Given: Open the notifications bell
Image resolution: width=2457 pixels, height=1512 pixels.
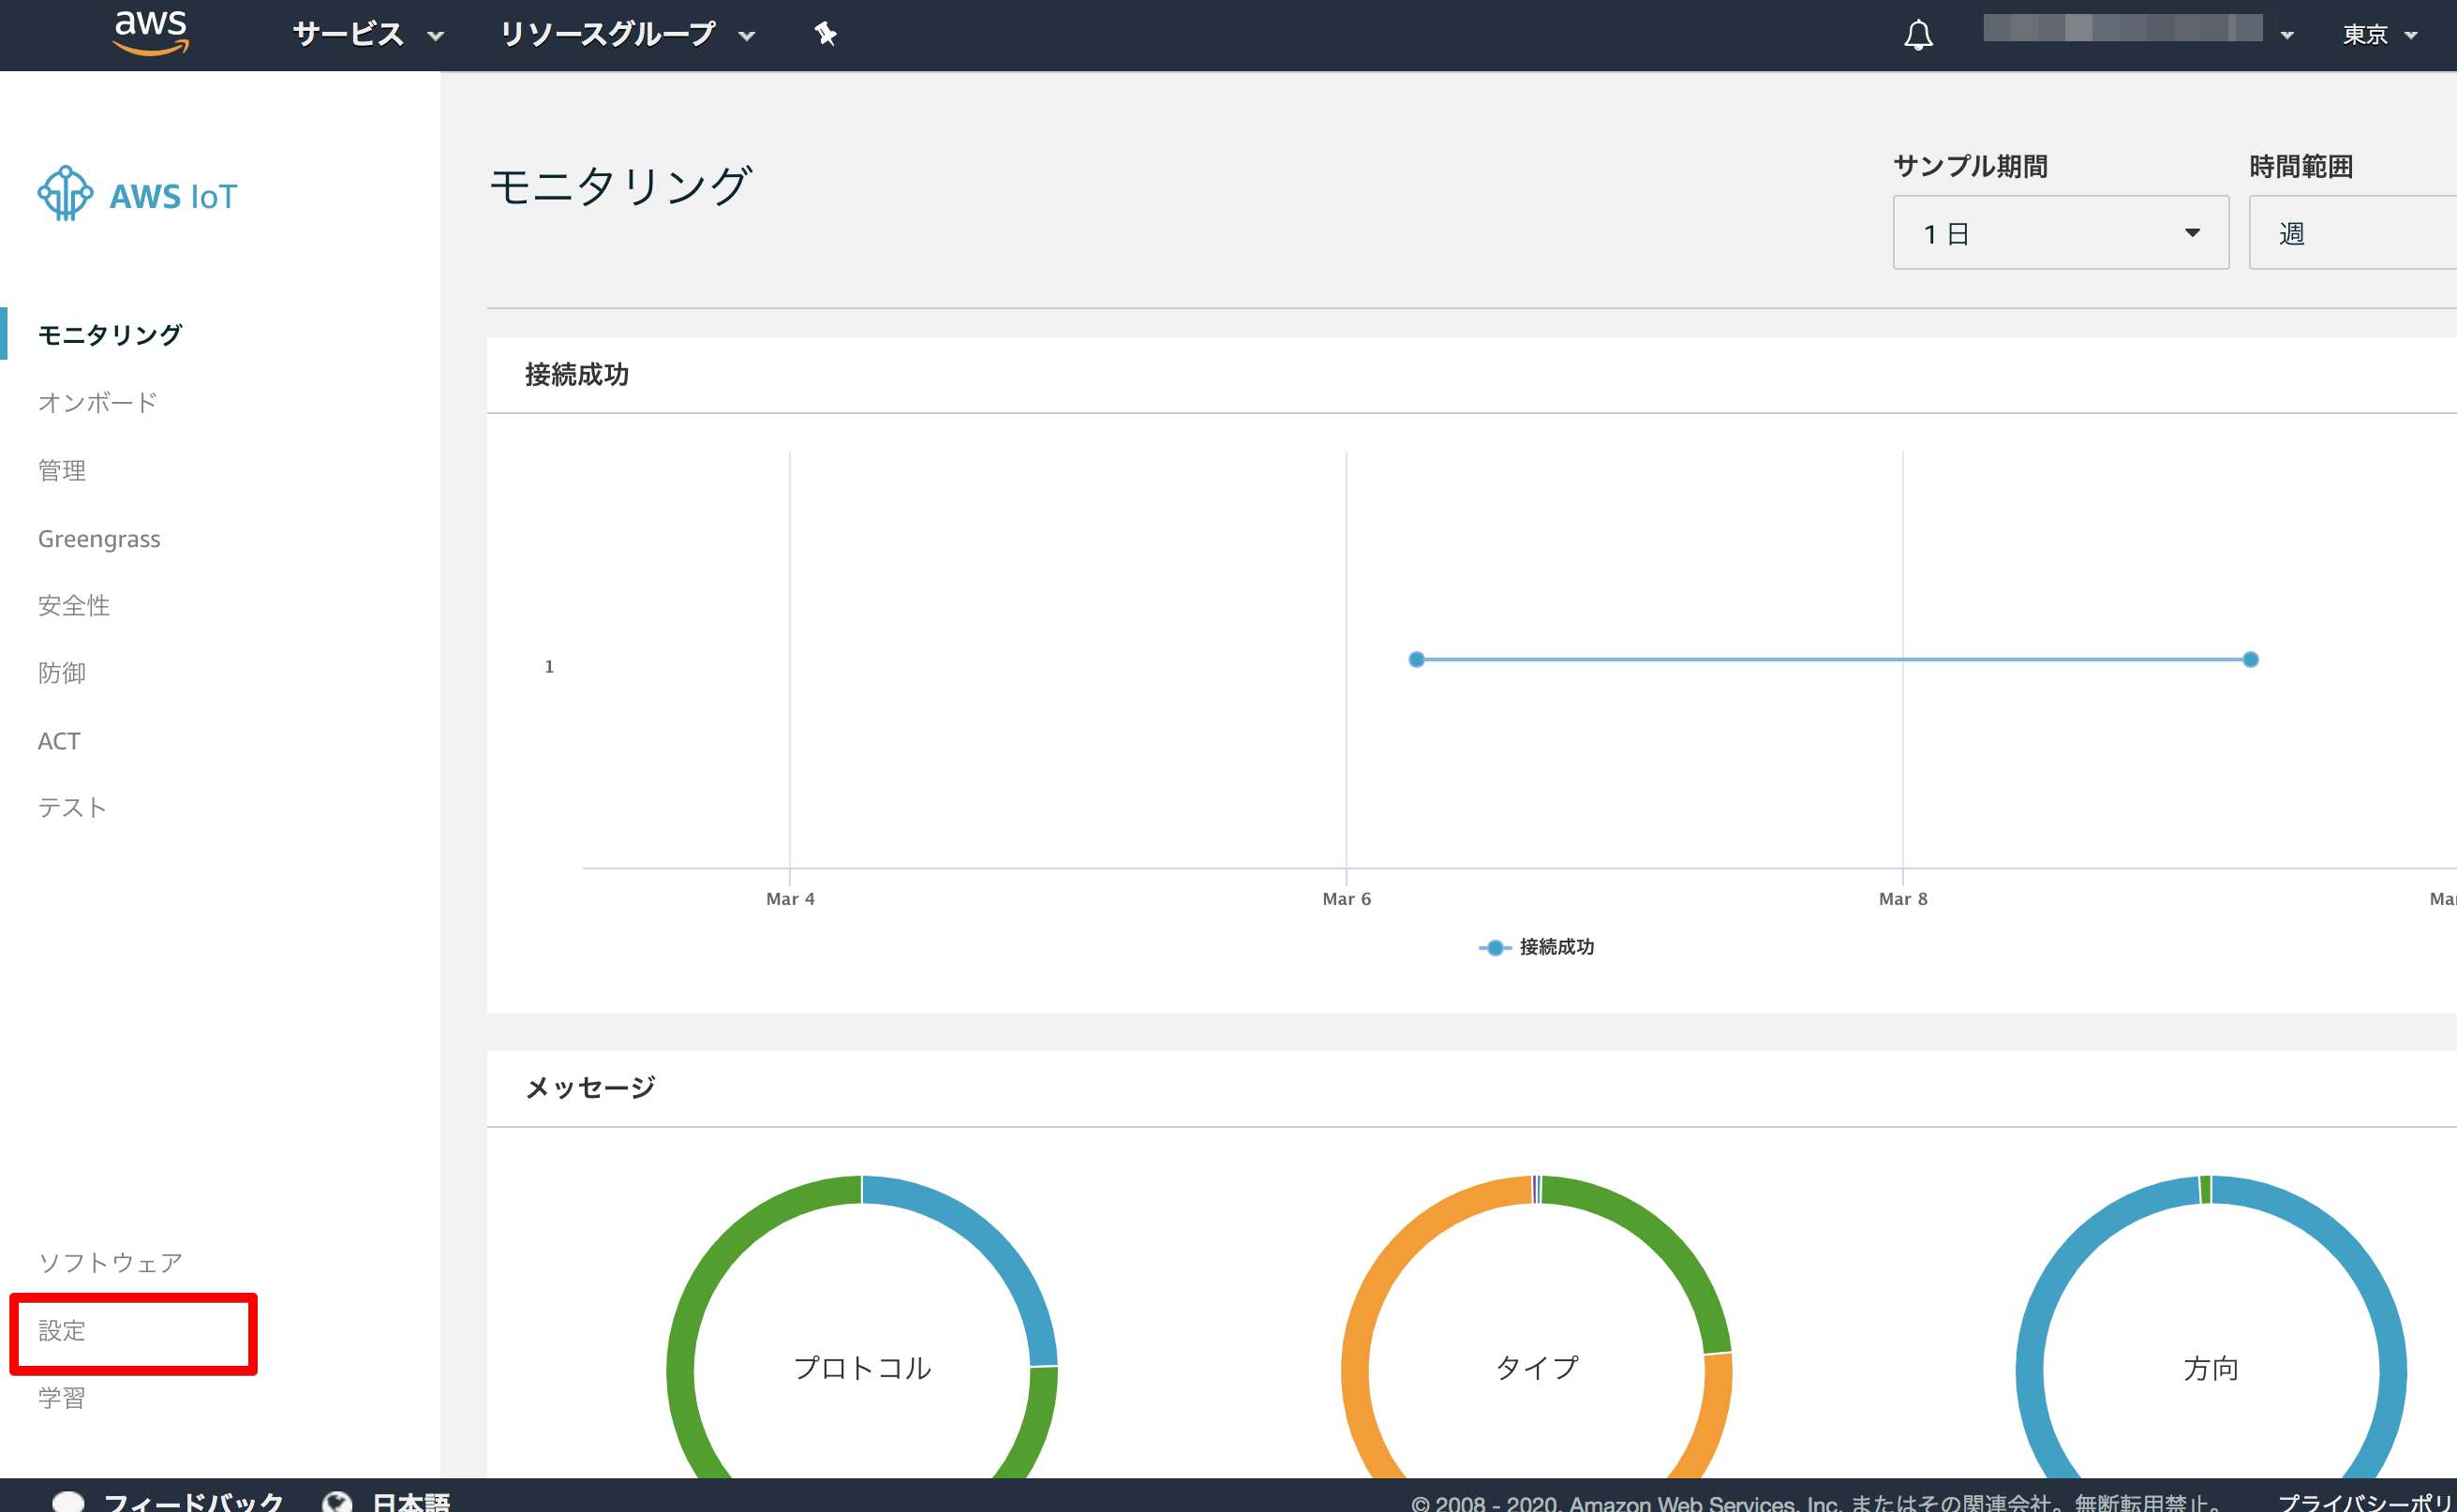Looking at the screenshot, I should 1918,35.
